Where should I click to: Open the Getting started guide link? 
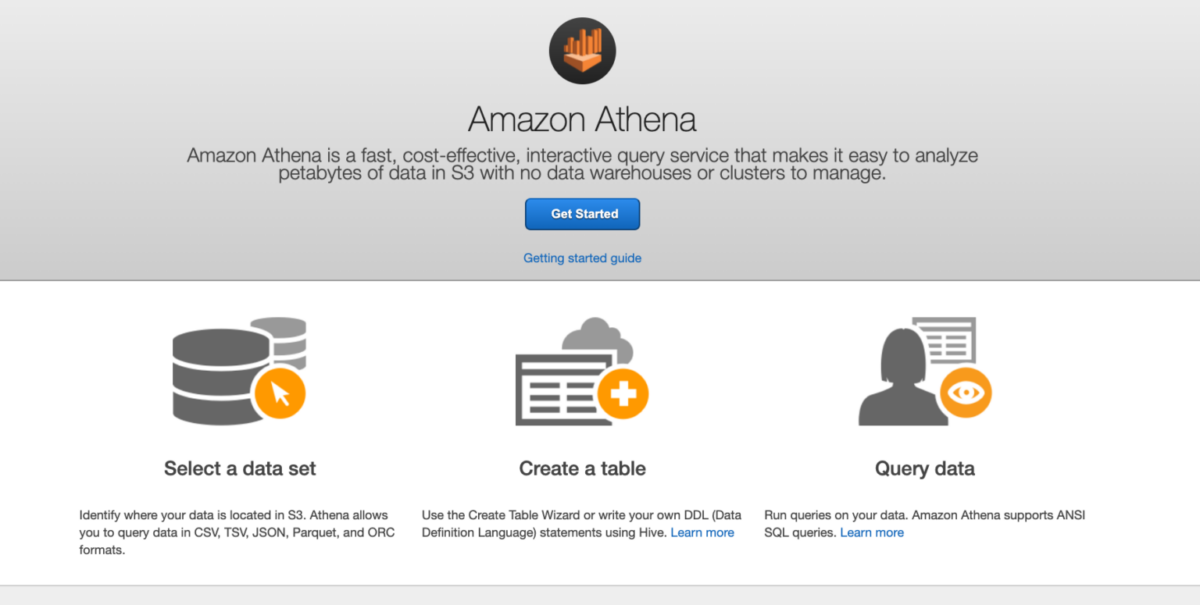click(x=582, y=258)
